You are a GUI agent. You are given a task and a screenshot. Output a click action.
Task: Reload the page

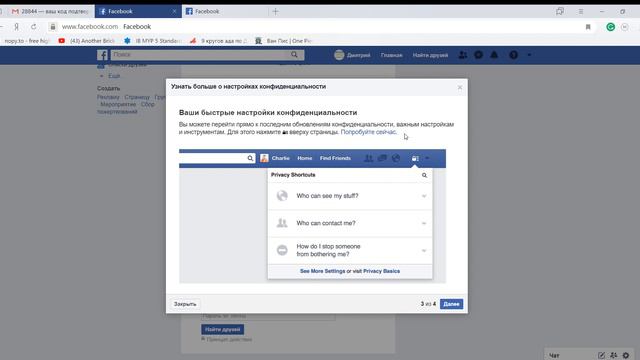[x=33, y=27]
